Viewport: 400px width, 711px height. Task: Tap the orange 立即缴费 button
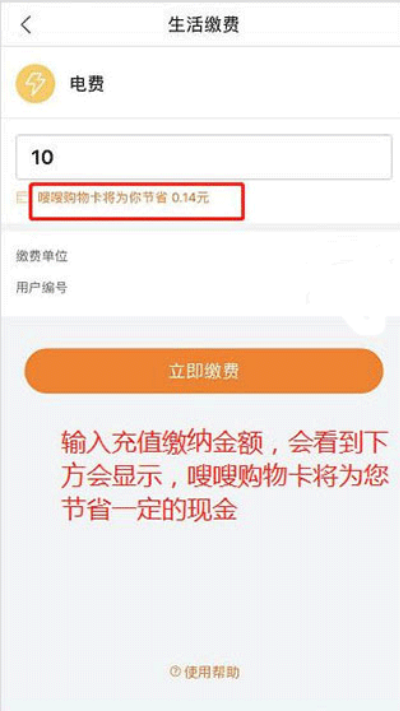(x=204, y=371)
